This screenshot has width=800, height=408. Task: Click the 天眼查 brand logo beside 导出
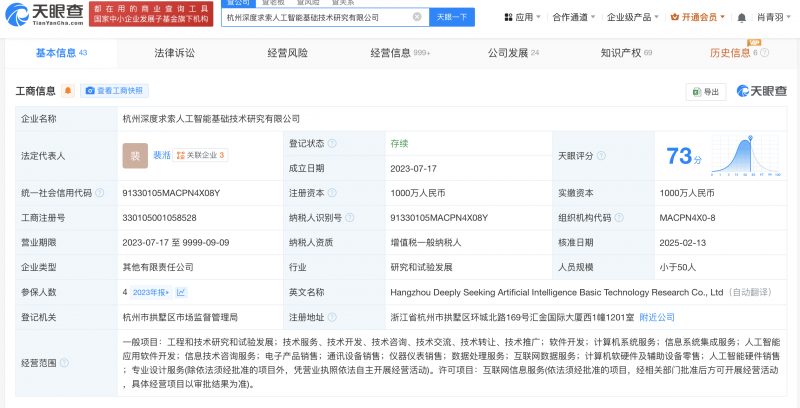click(x=762, y=91)
